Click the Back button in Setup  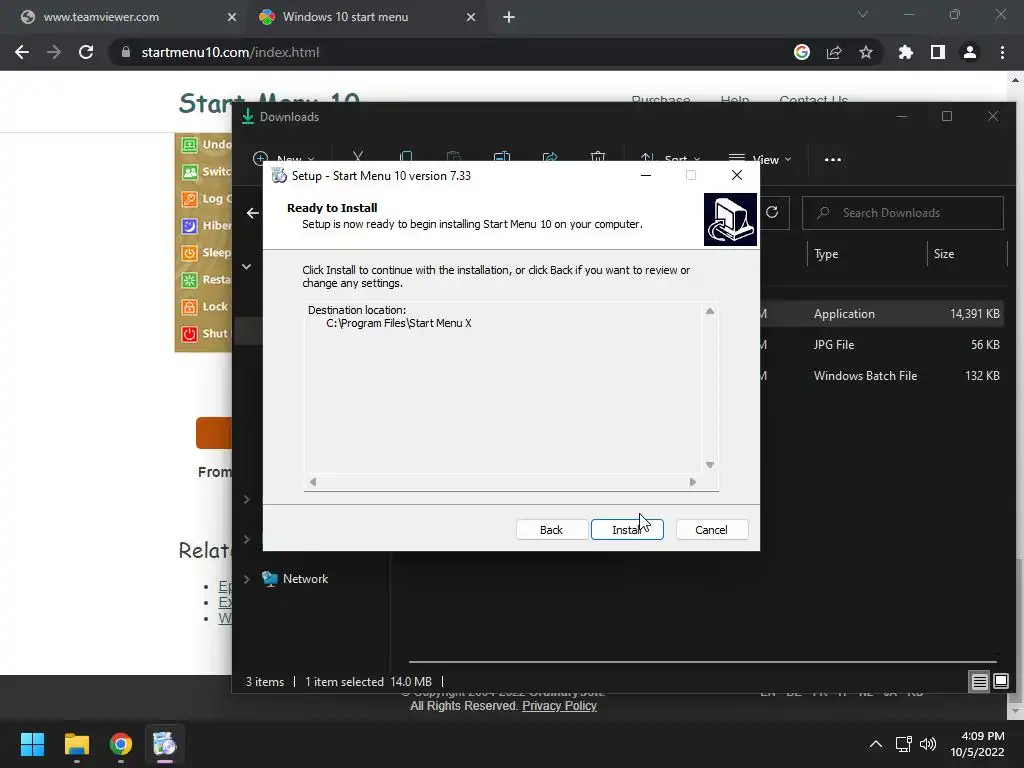pos(551,530)
